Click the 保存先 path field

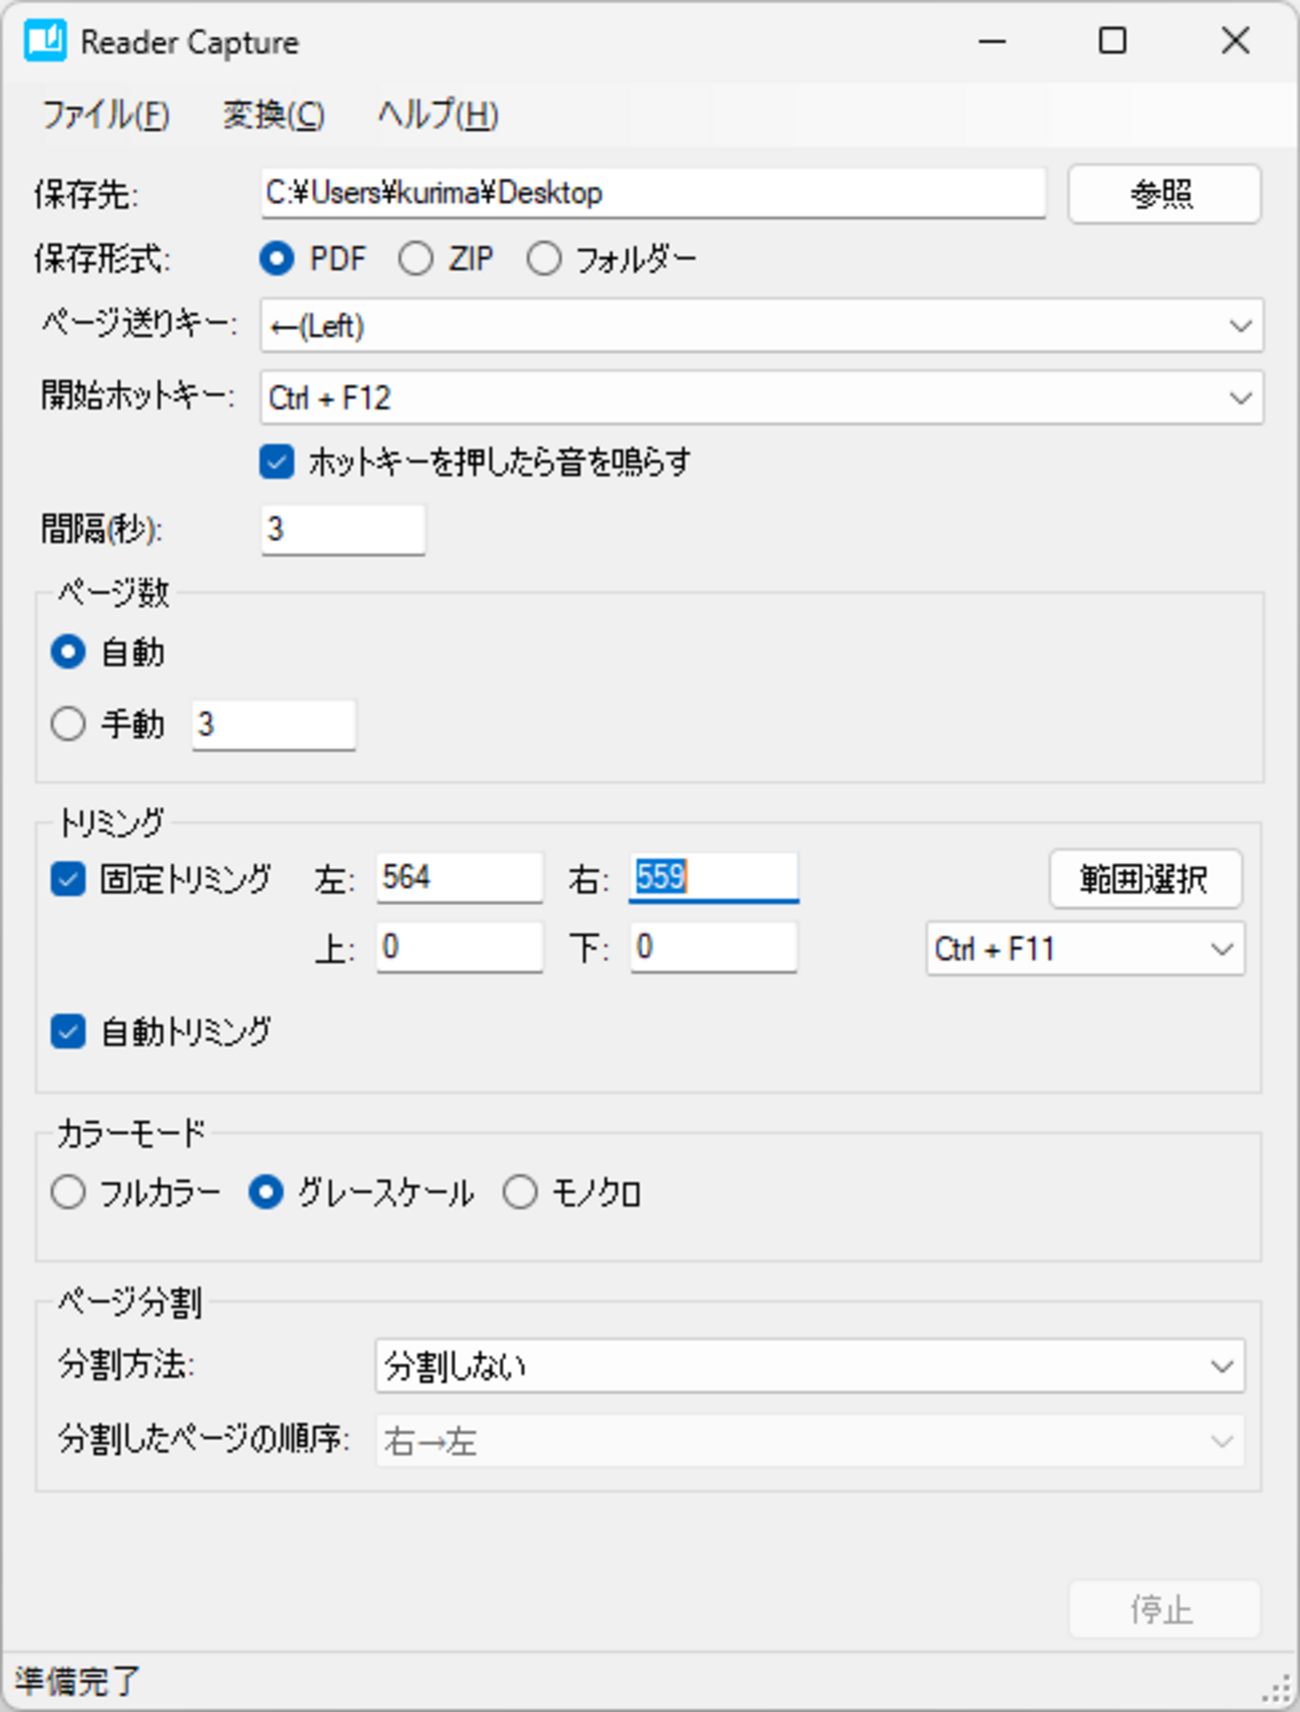pyautogui.click(x=652, y=193)
